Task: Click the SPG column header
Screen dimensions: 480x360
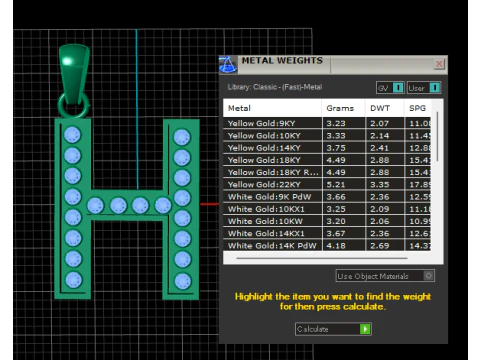Action: pyautogui.click(x=417, y=108)
